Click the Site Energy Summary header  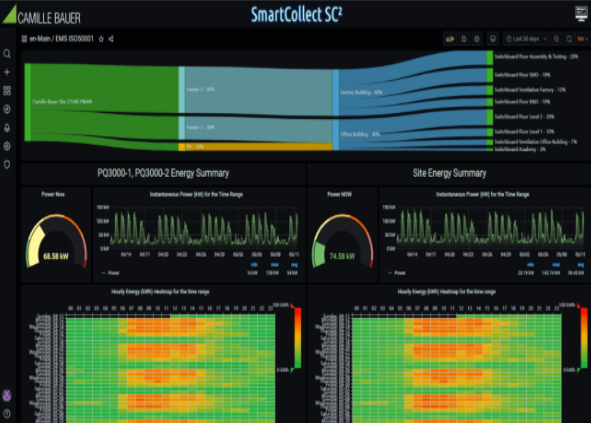[x=449, y=173]
